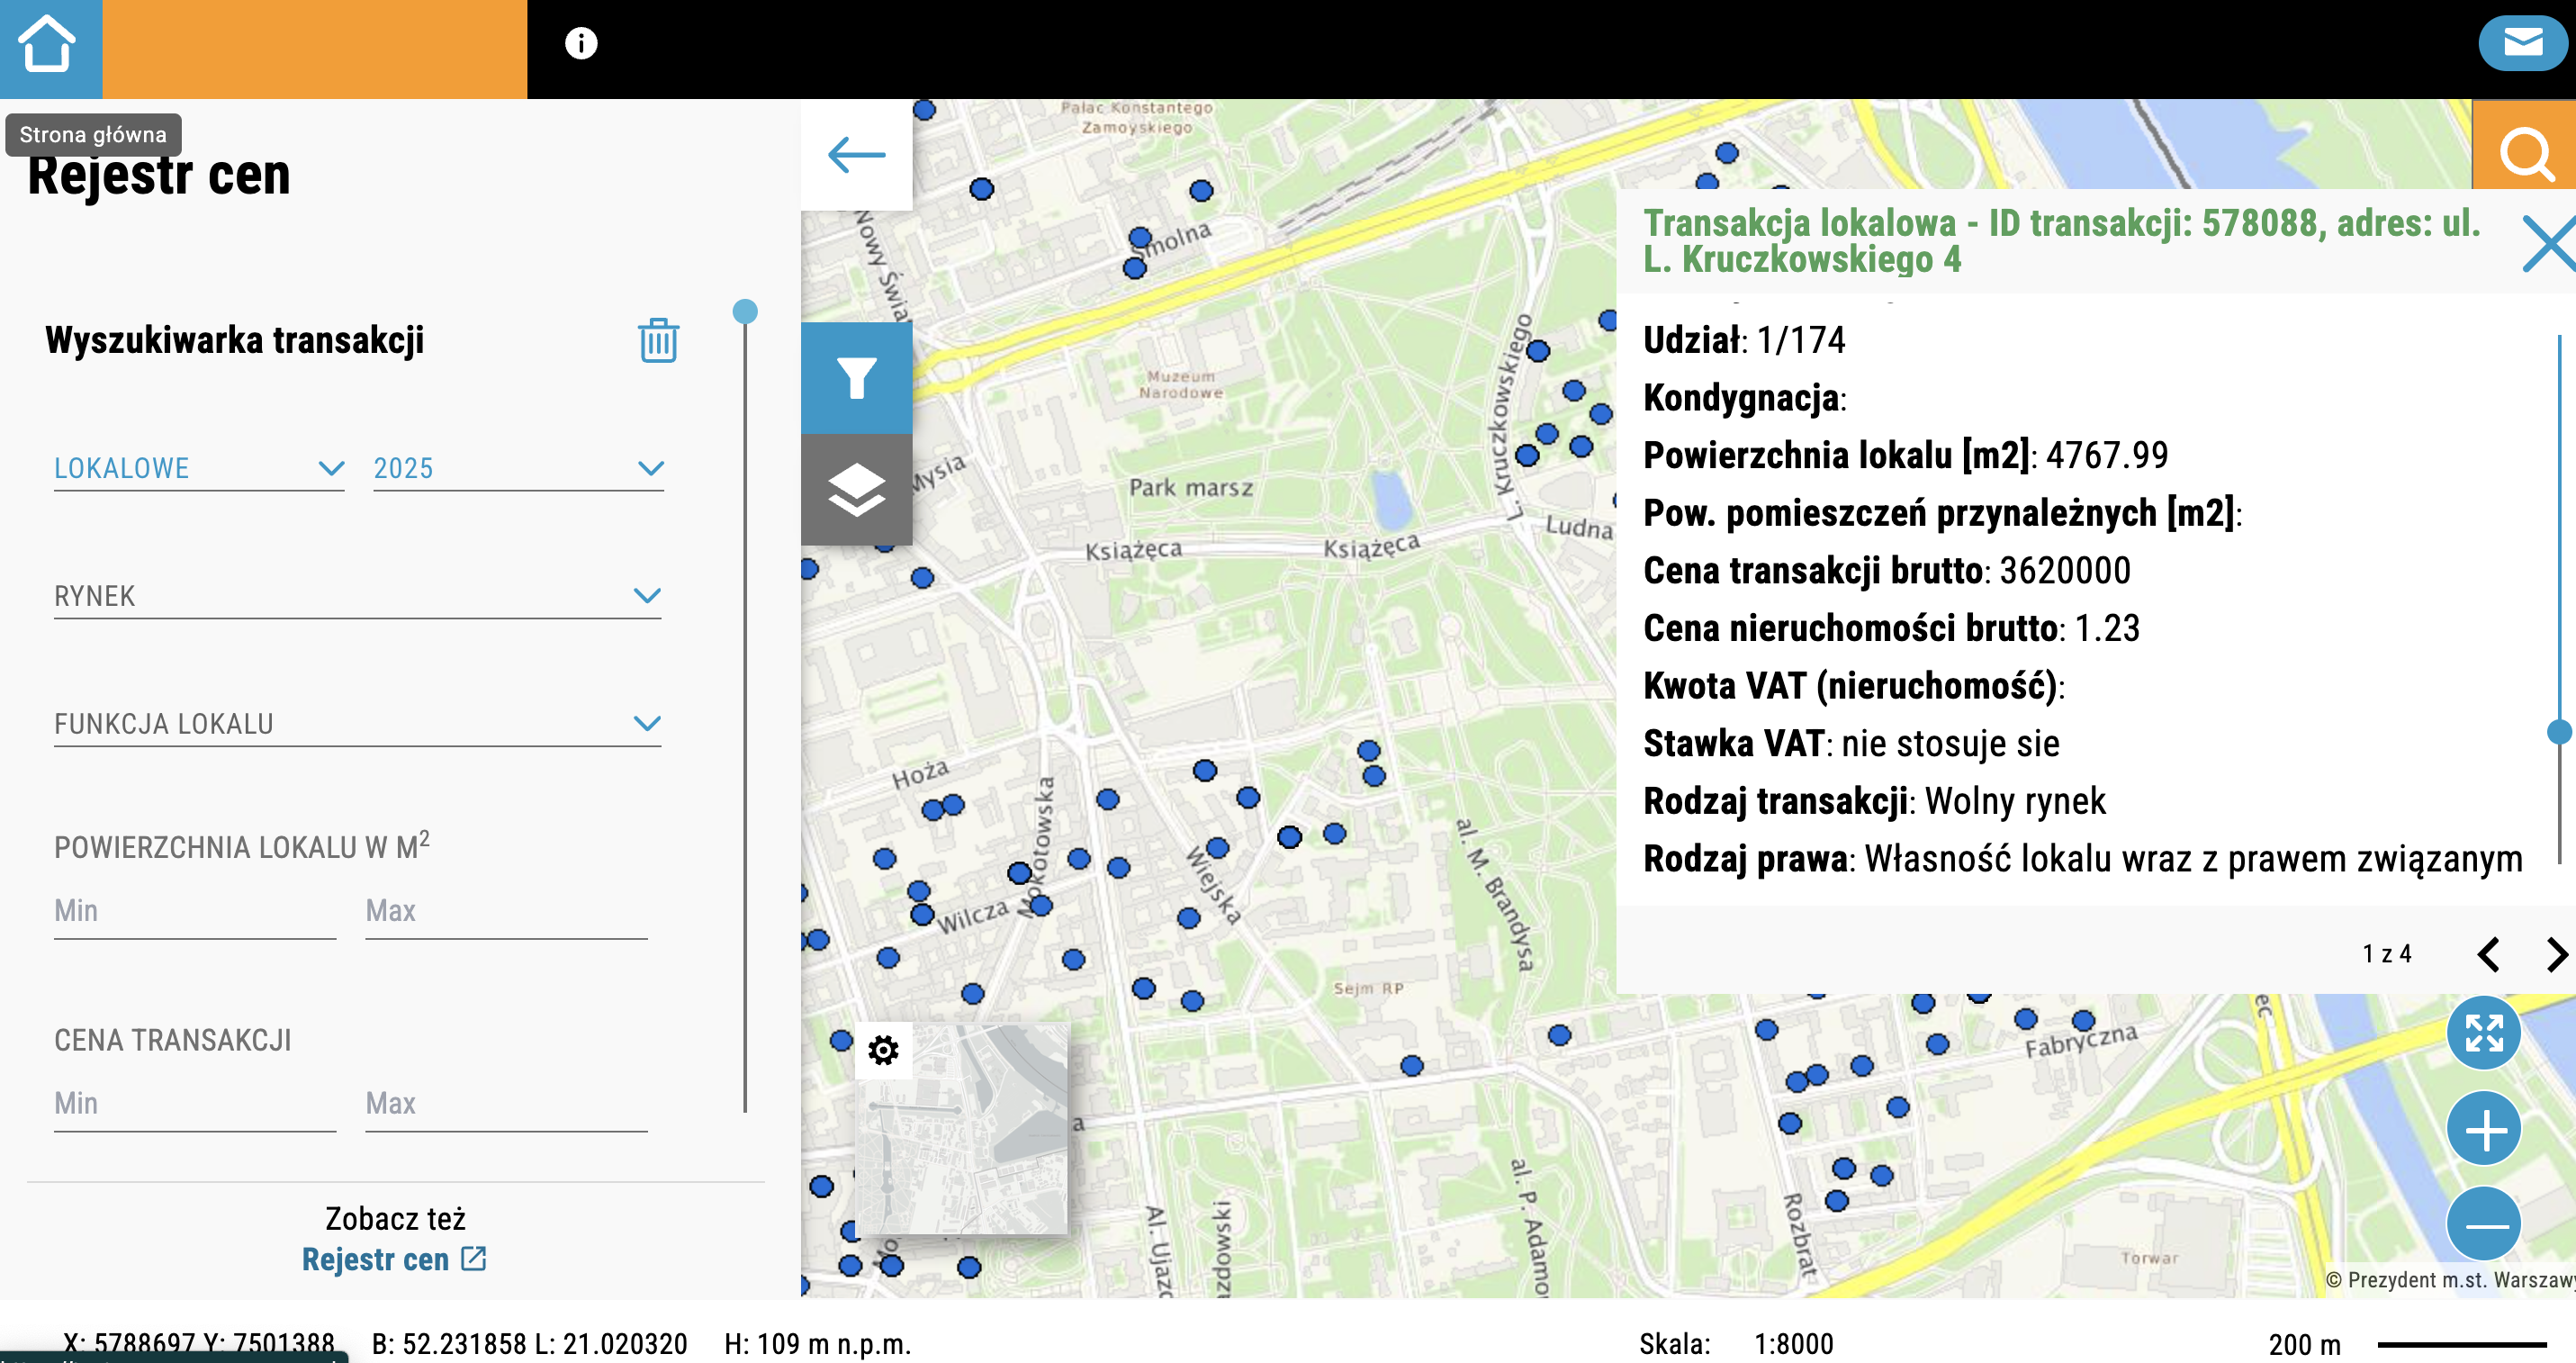Expand the LOKALOWE transaction type dropdown

198,468
